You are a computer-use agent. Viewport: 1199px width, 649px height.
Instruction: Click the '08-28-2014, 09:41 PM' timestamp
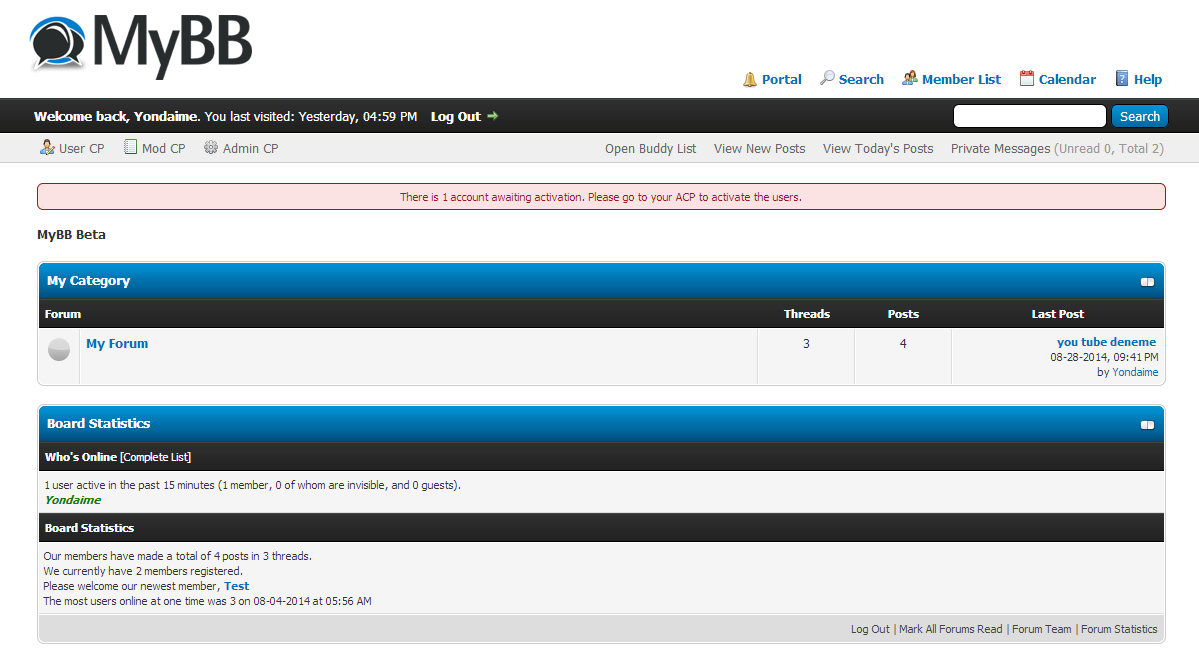[1104, 357]
